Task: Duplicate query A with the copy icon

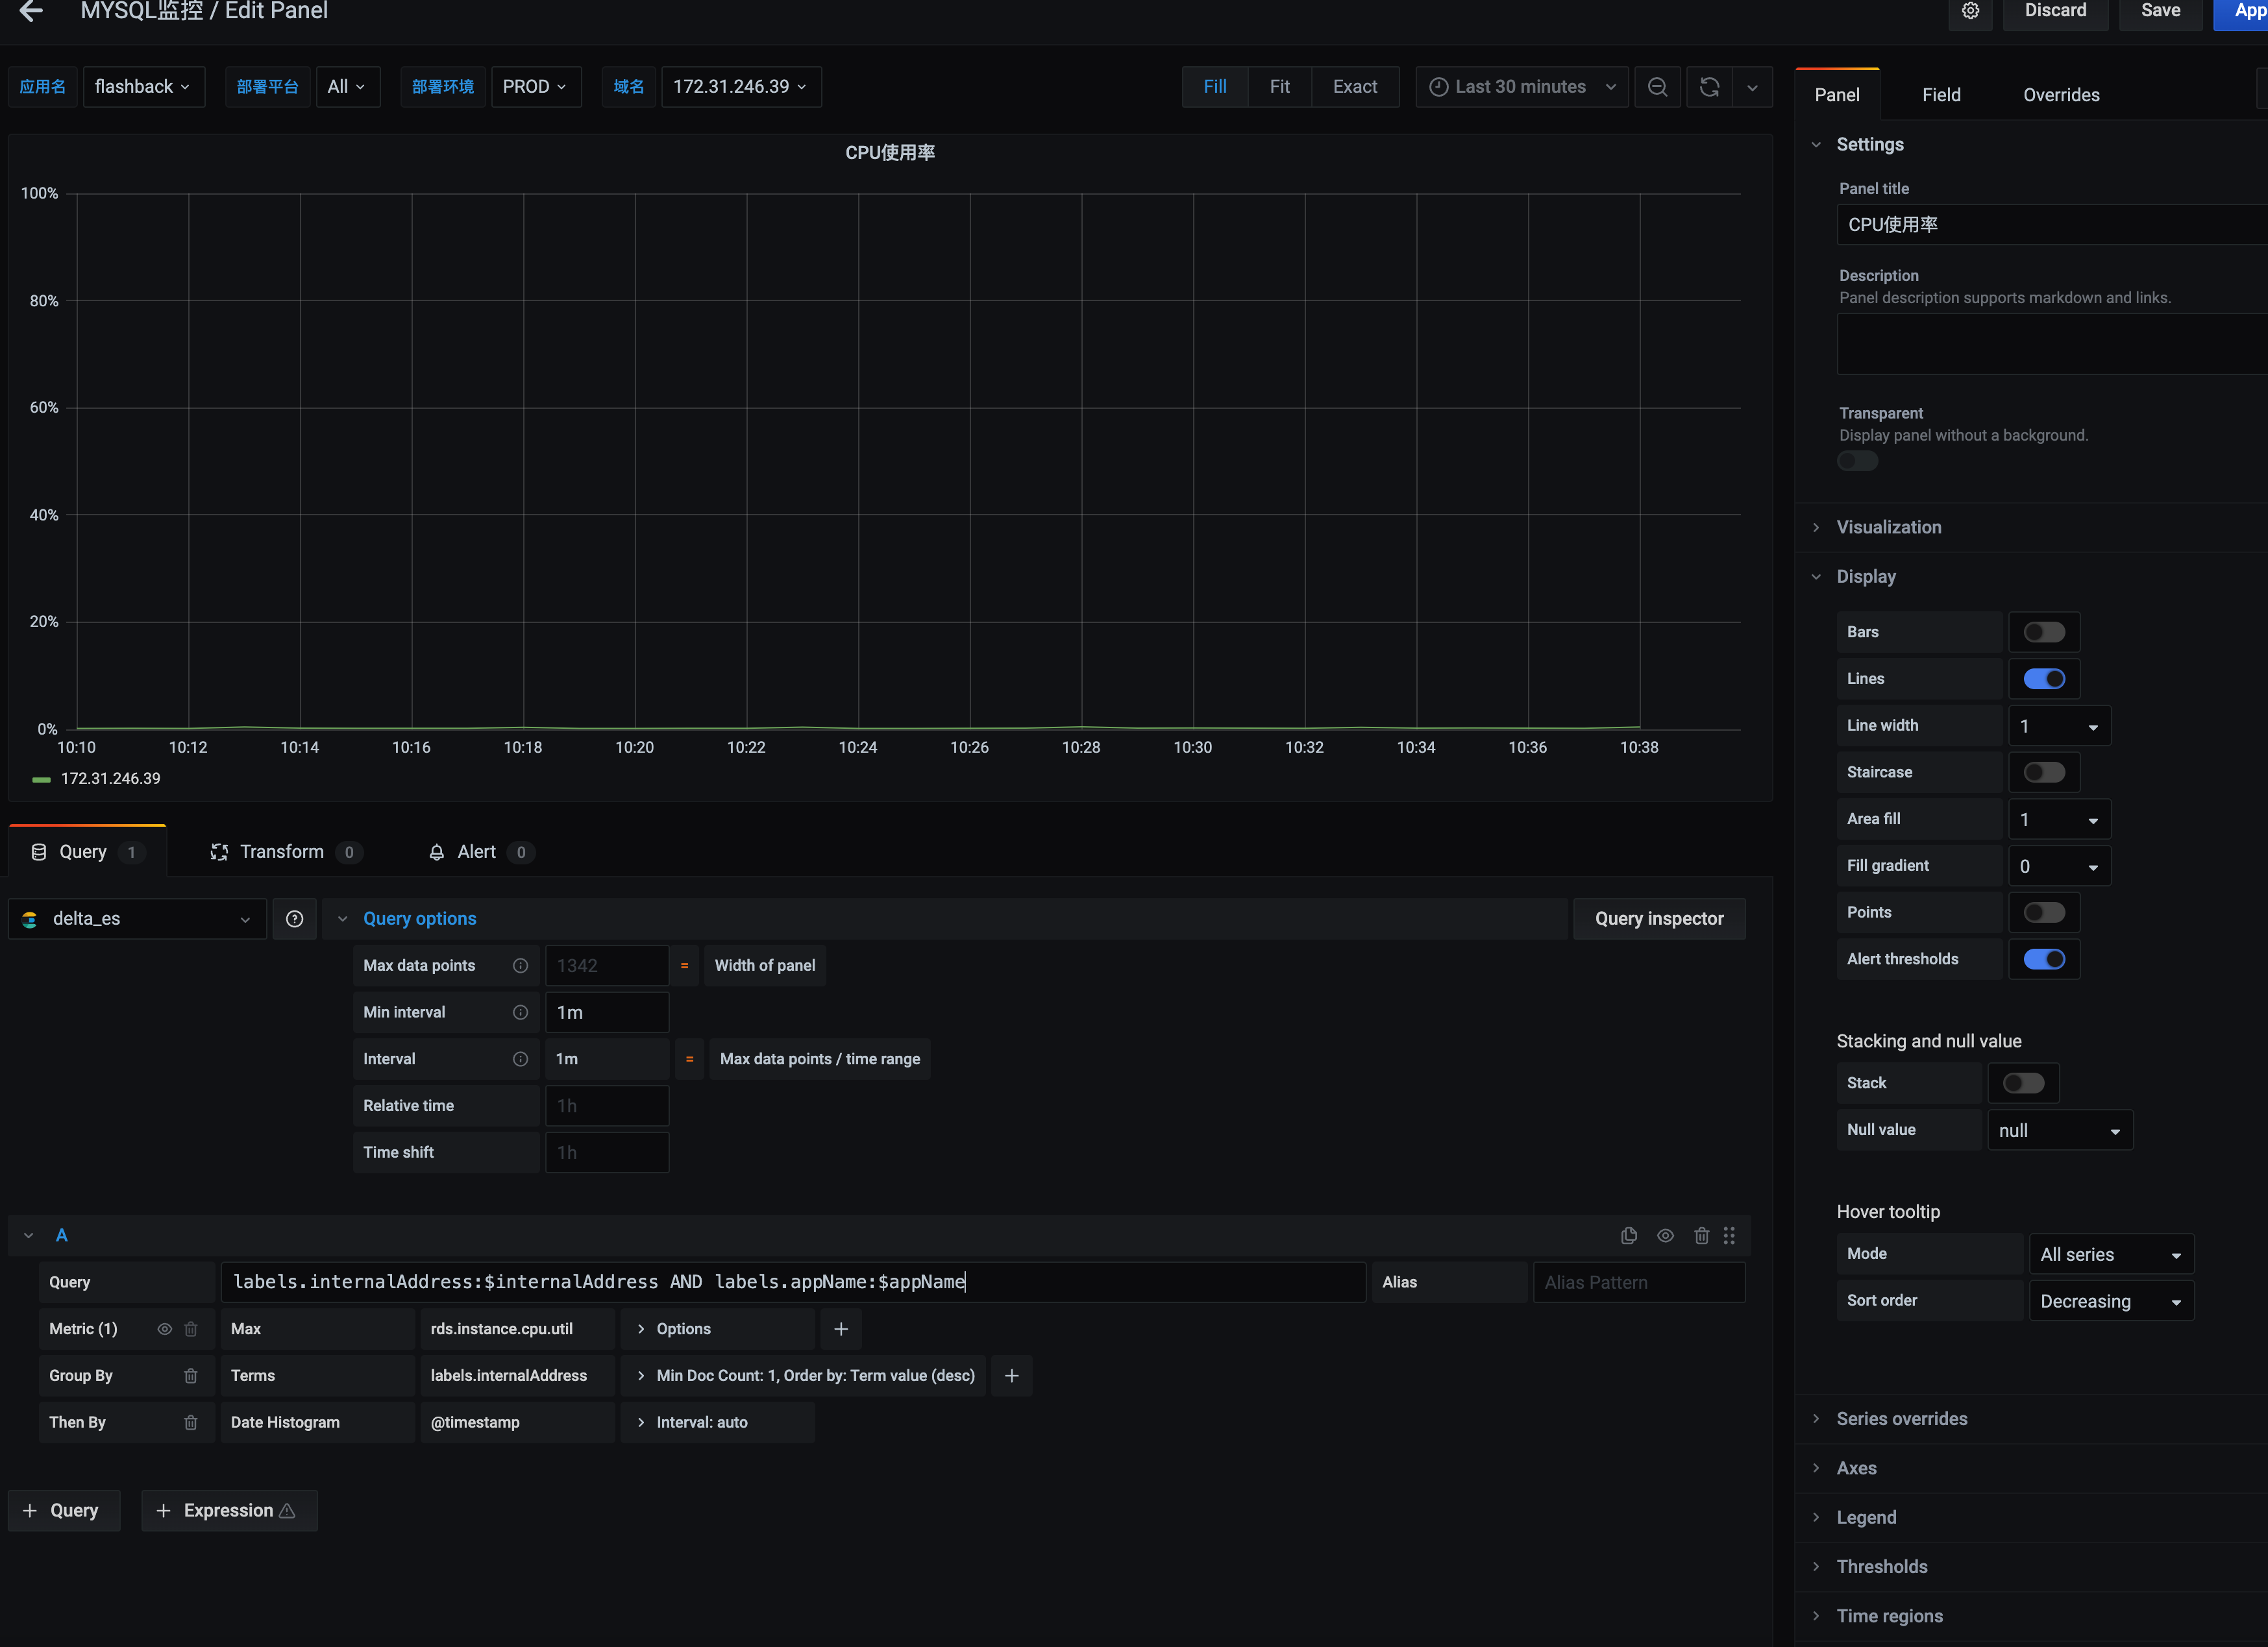Action: point(1629,1235)
